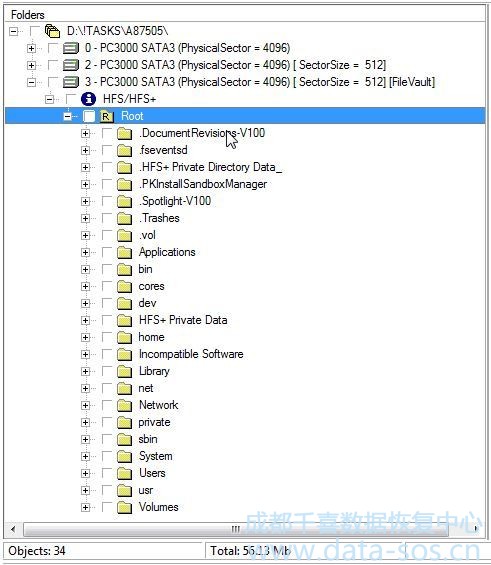Check the Users folder checkbox
This screenshot has width=491, height=565.
[x=107, y=473]
